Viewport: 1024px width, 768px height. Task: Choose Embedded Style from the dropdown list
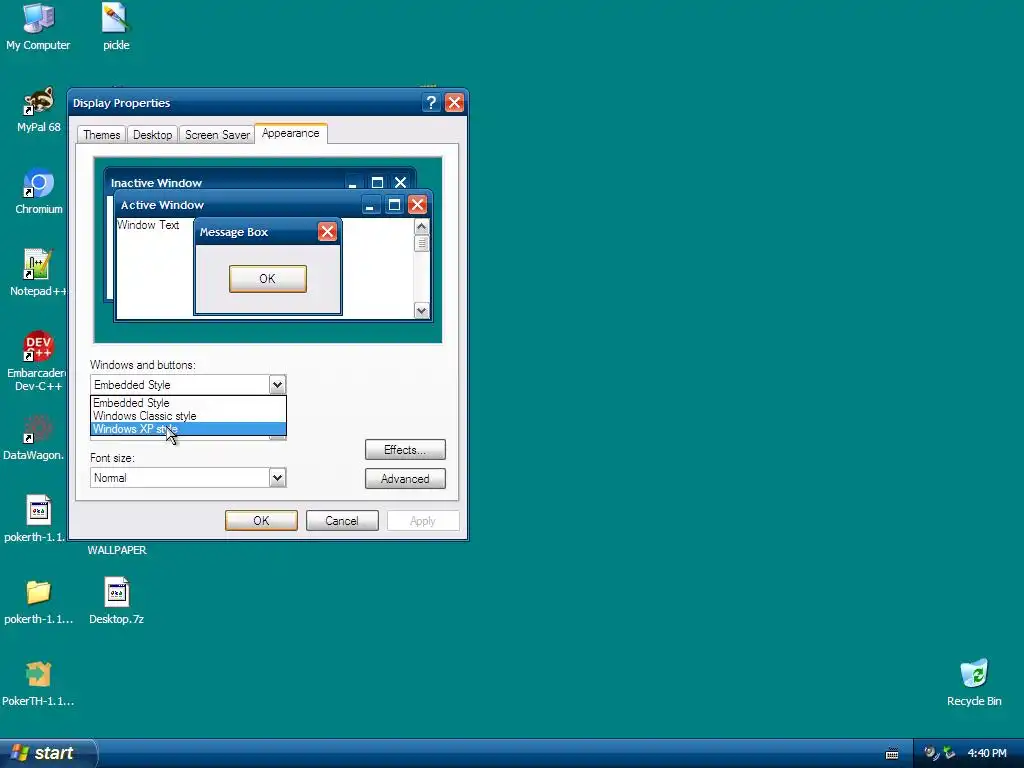[x=188, y=403]
